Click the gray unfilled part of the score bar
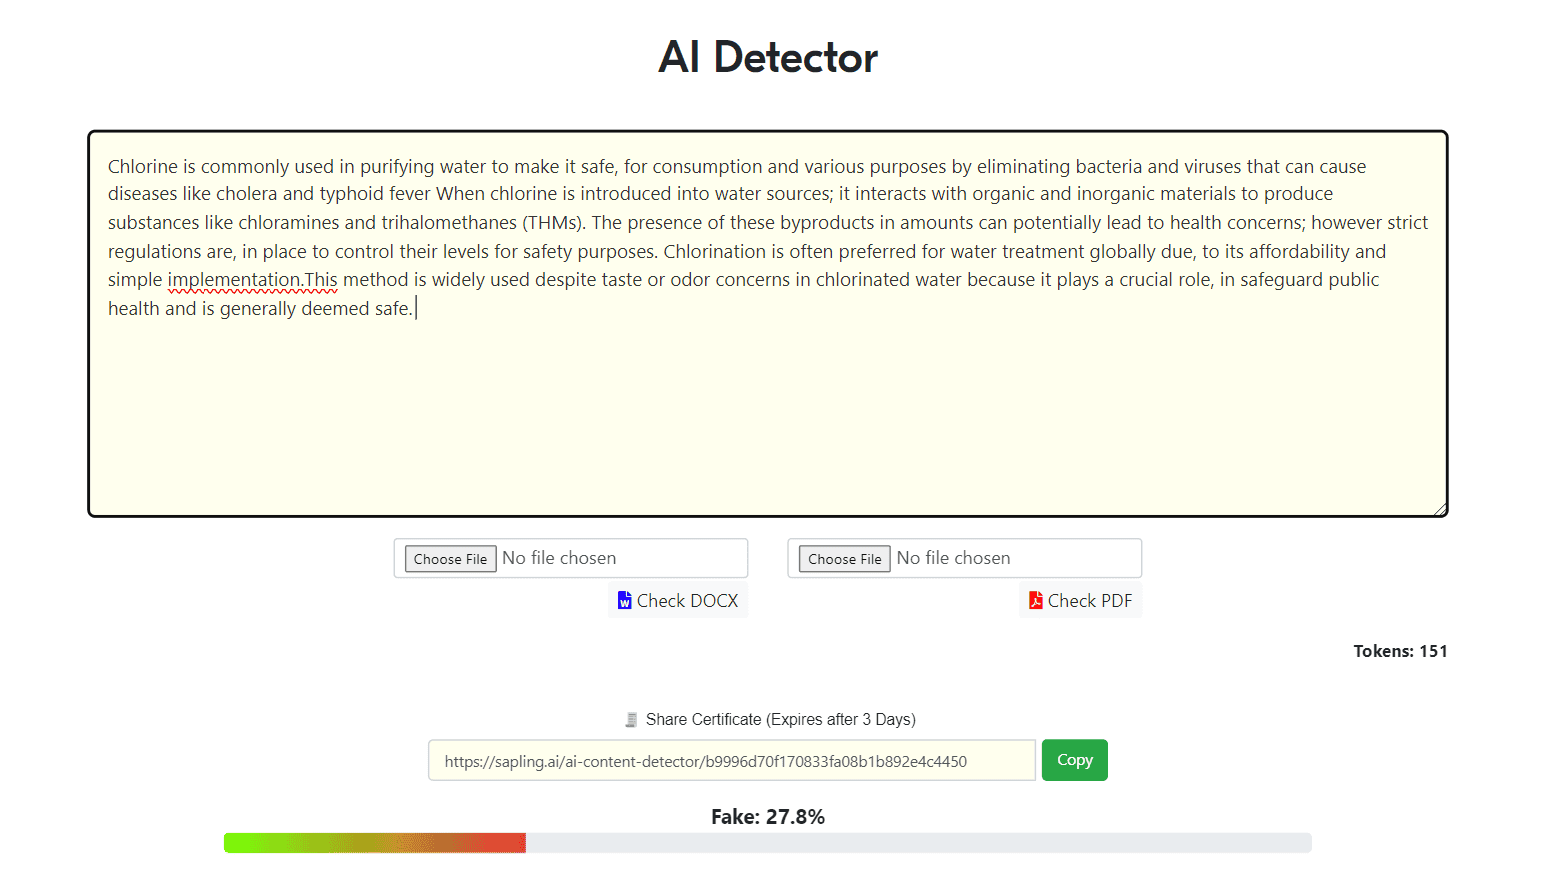Viewport: 1555px width, 889px height. point(918,843)
